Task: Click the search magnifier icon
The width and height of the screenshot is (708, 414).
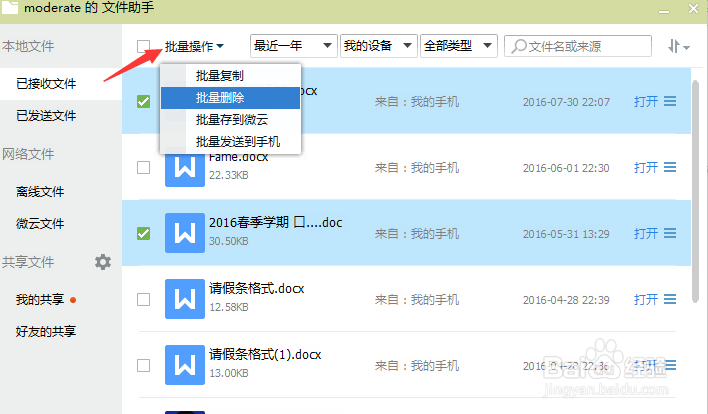Action: pos(518,46)
